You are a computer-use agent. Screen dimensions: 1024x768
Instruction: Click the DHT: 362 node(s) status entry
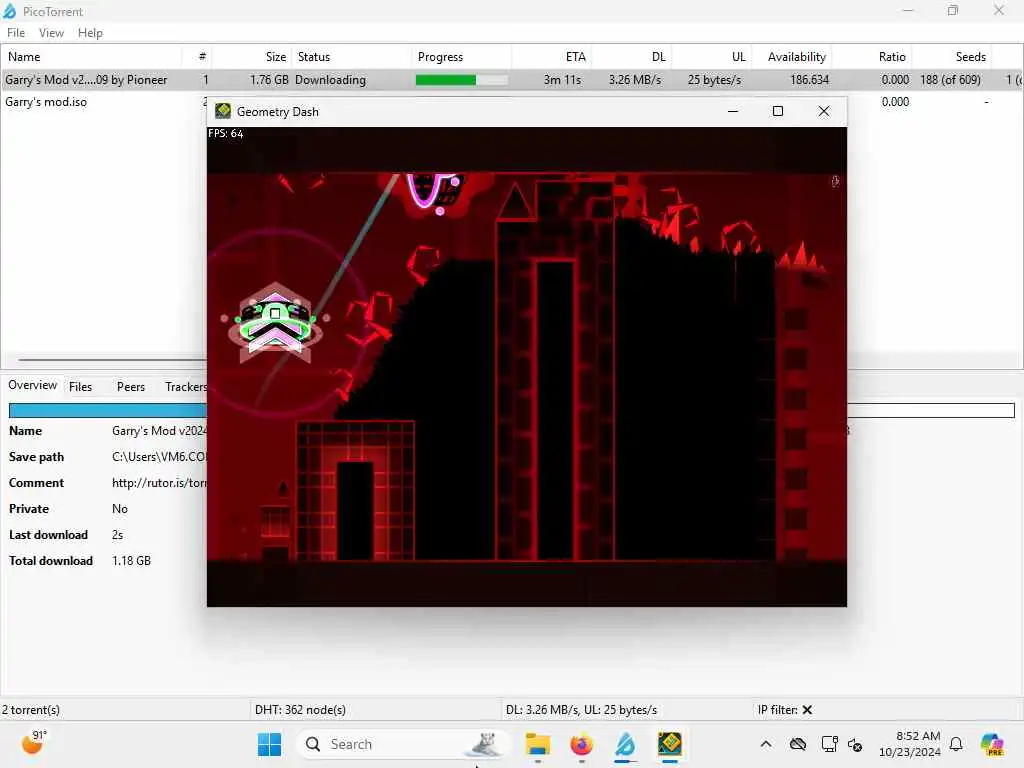(x=300, y=710)
